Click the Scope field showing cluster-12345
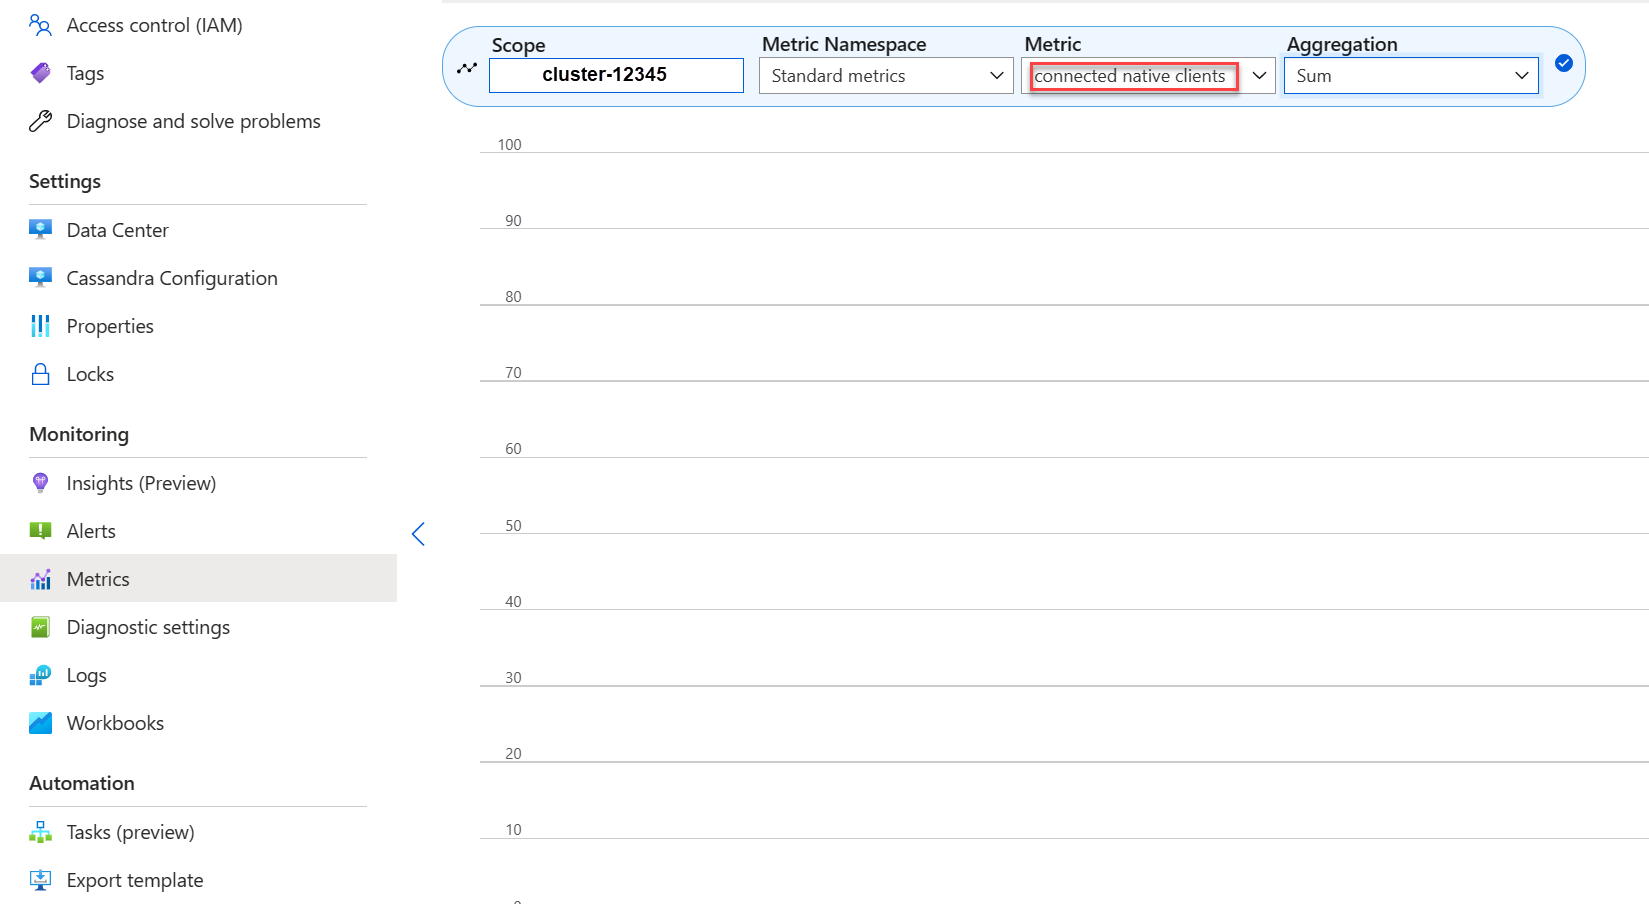 click(616, 75)
